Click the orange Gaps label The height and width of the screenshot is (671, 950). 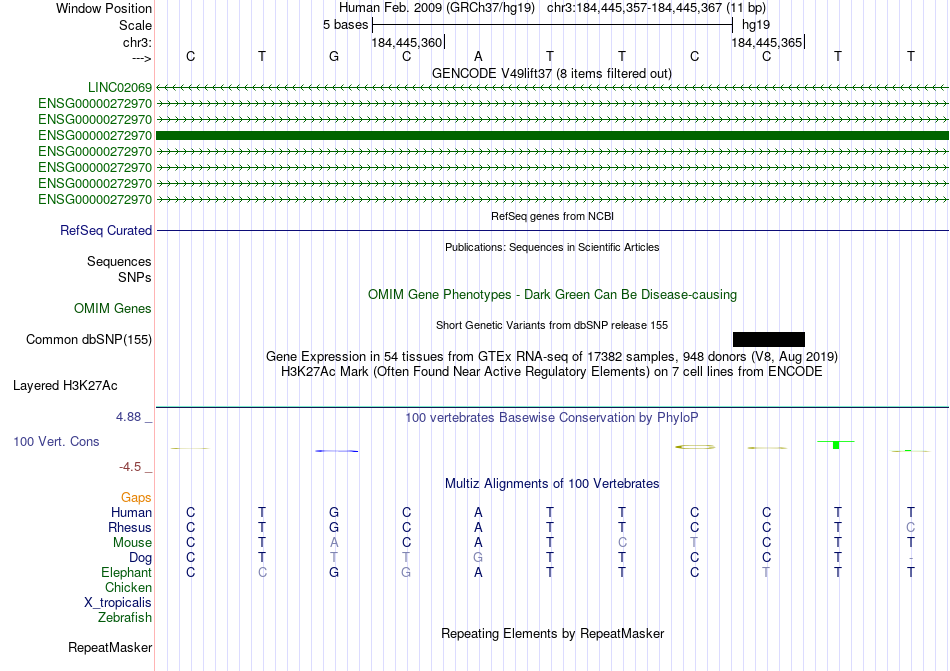pos(136,497)
